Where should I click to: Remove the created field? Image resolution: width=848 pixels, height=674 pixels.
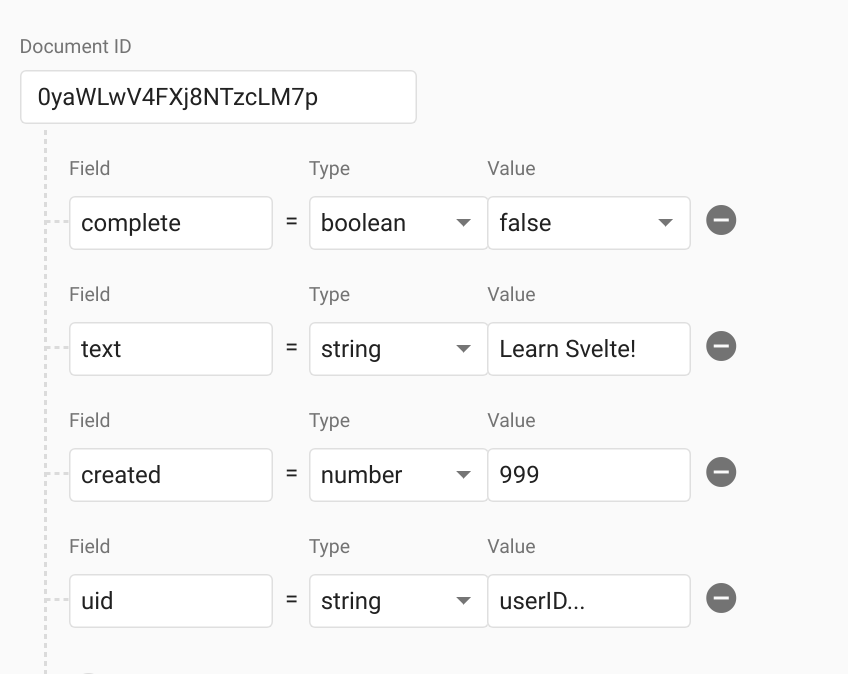[722, 473]
